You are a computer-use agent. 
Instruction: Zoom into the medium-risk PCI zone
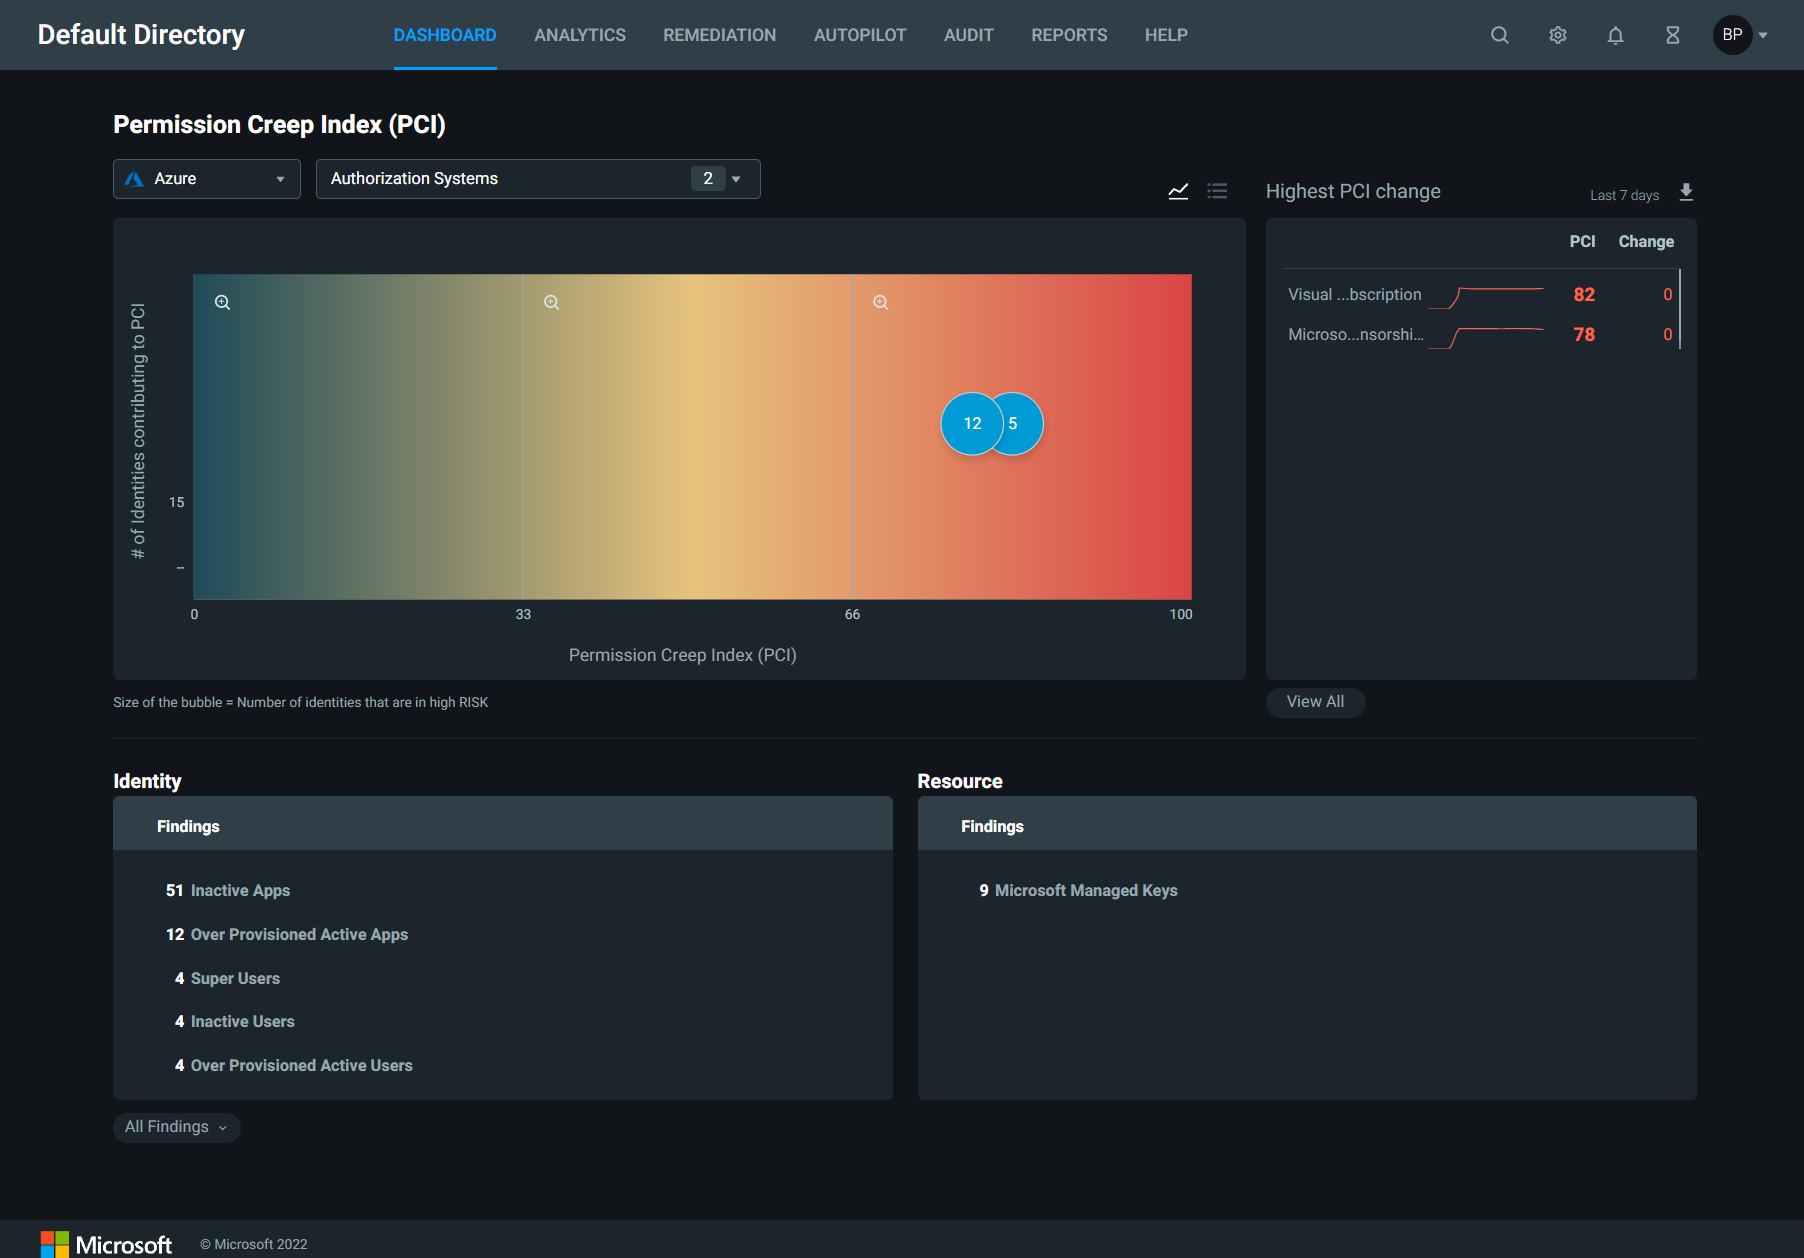551,302
